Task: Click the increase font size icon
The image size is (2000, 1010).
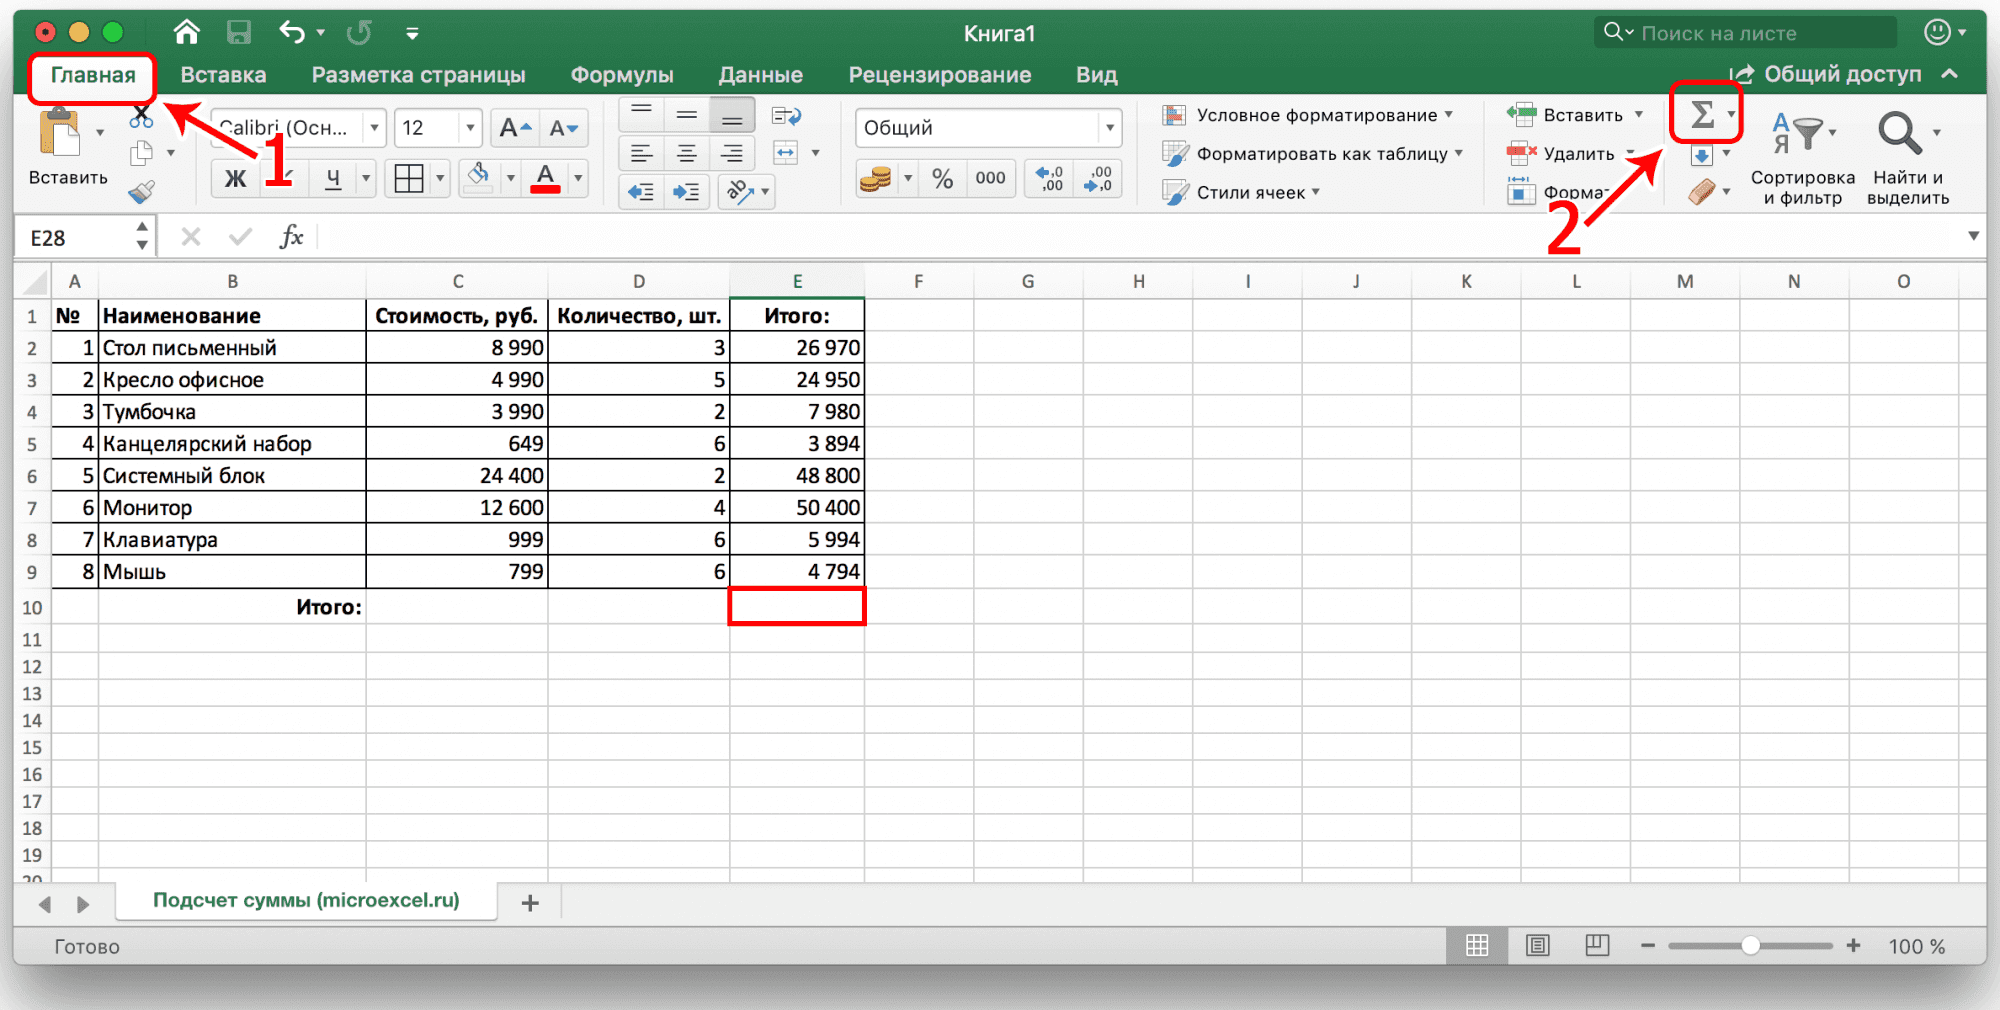Action: [514, 128]
